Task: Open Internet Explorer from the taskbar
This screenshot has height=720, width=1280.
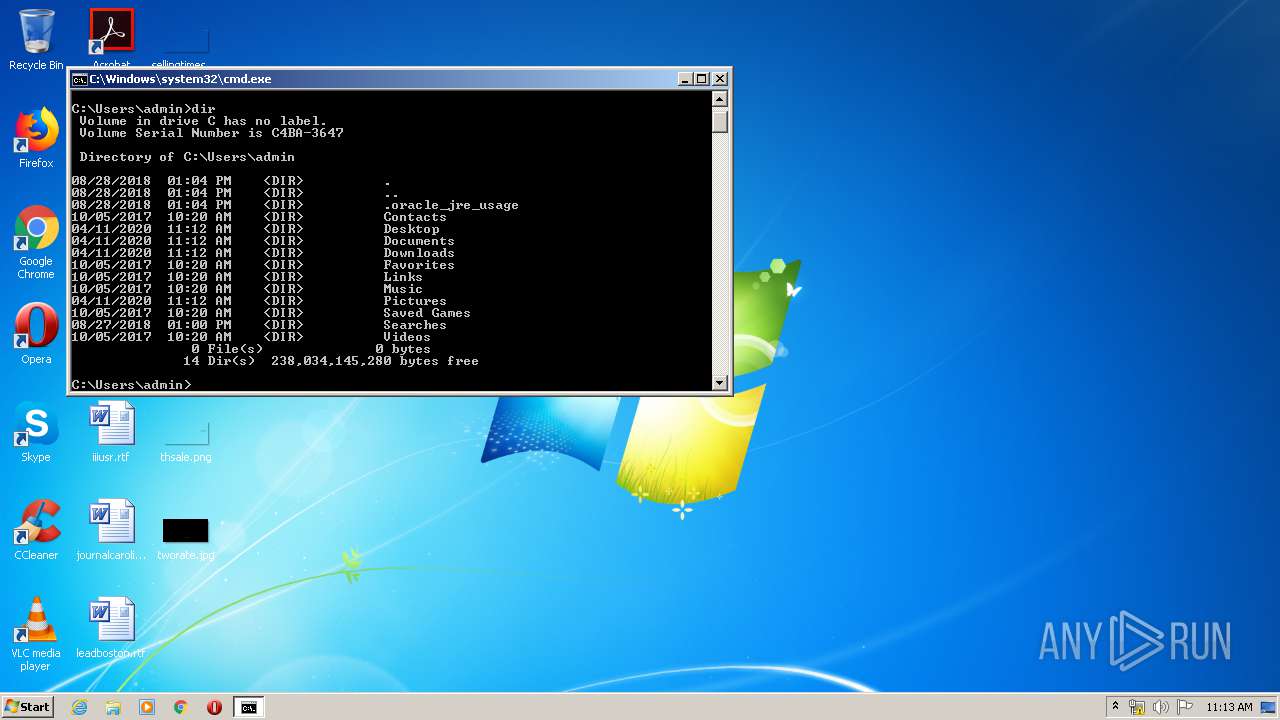Action: point(80,707)
